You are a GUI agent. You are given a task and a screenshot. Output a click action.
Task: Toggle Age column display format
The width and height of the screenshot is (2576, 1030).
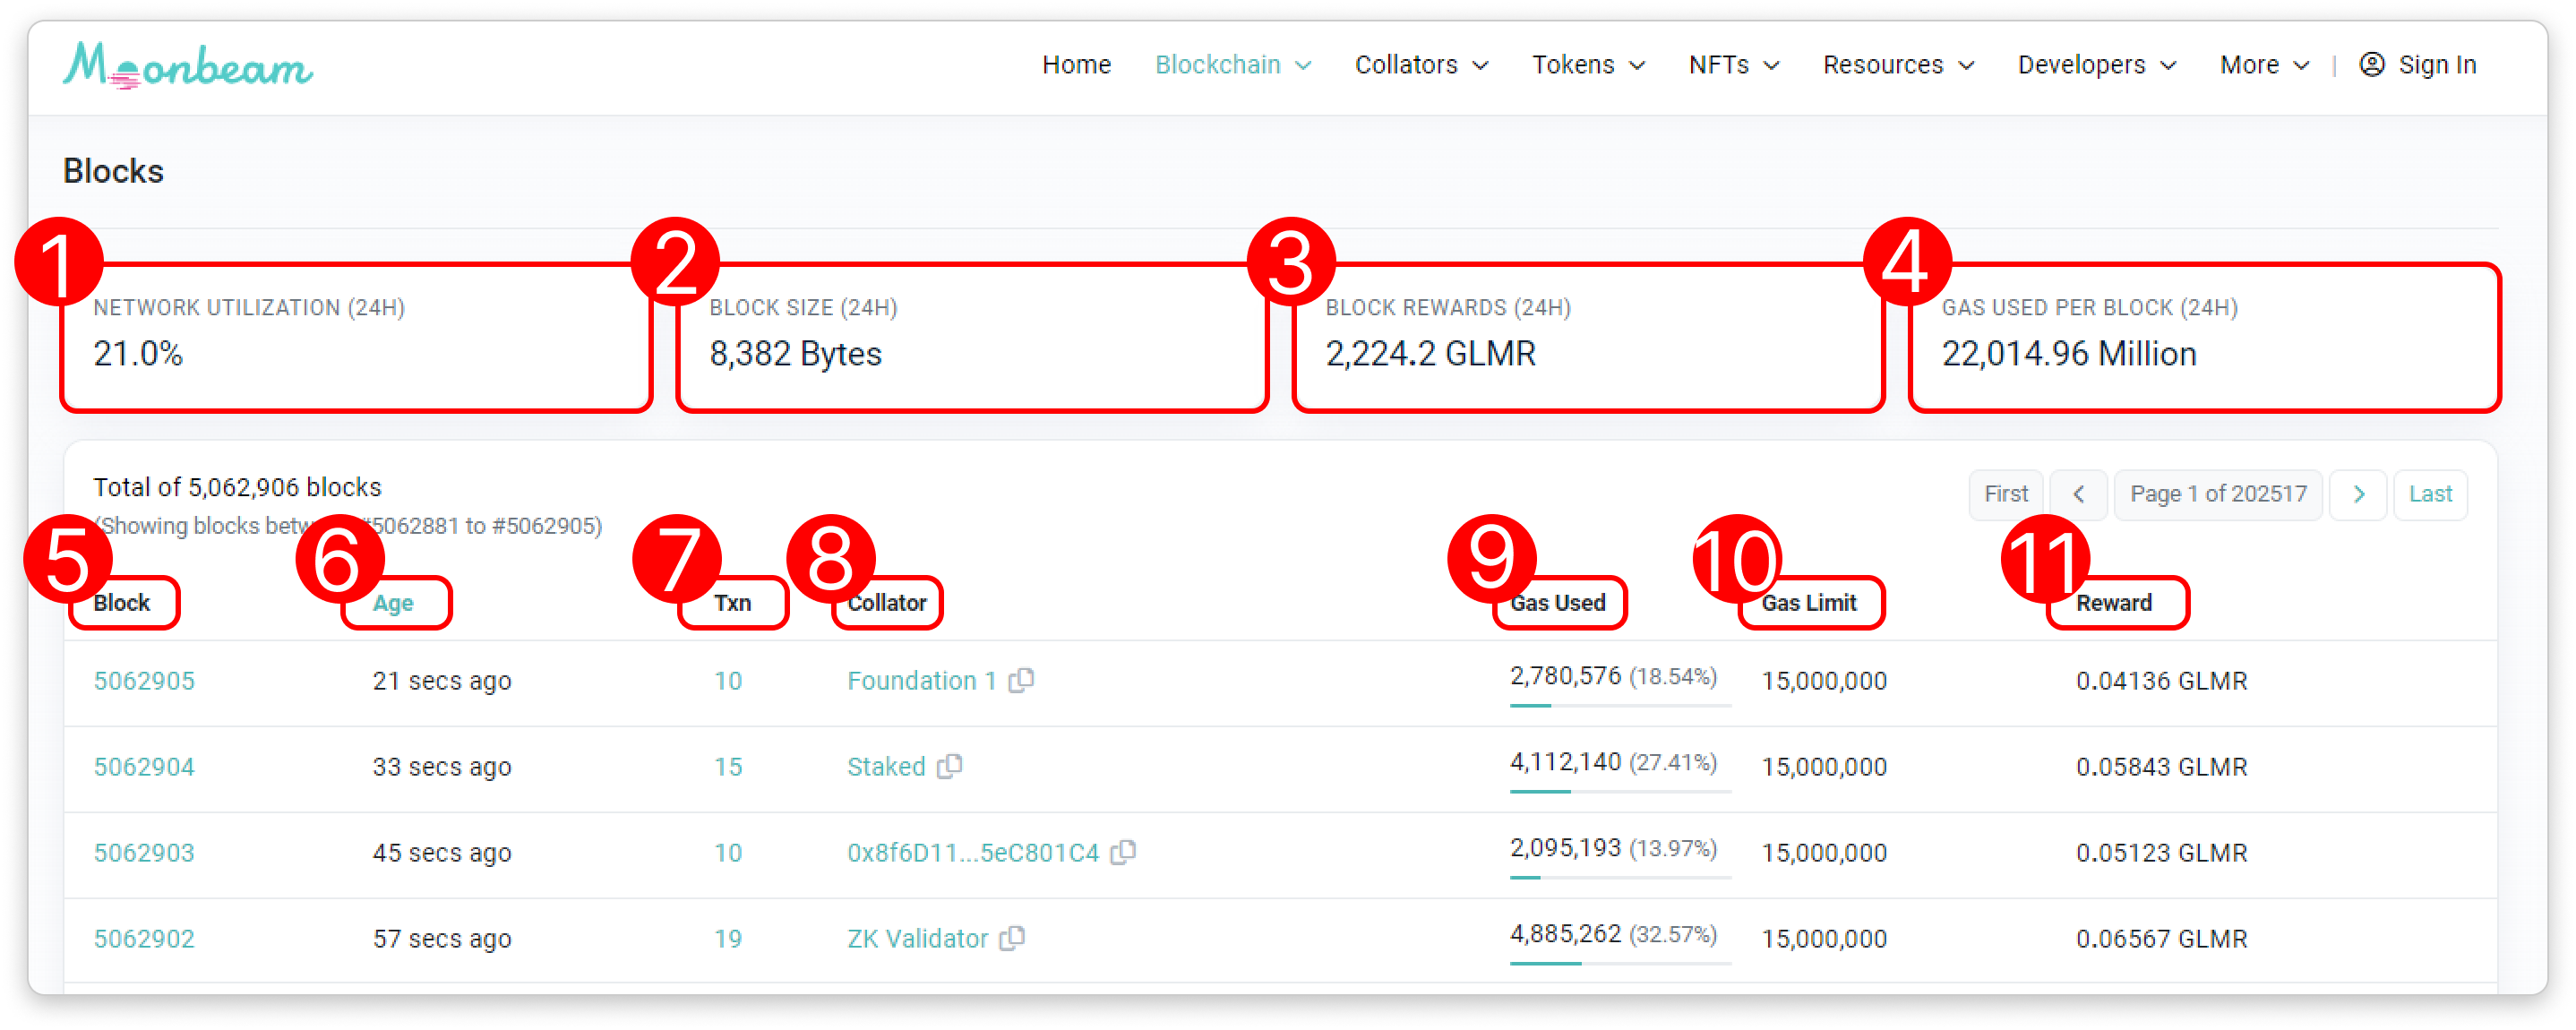coord(393,603)
